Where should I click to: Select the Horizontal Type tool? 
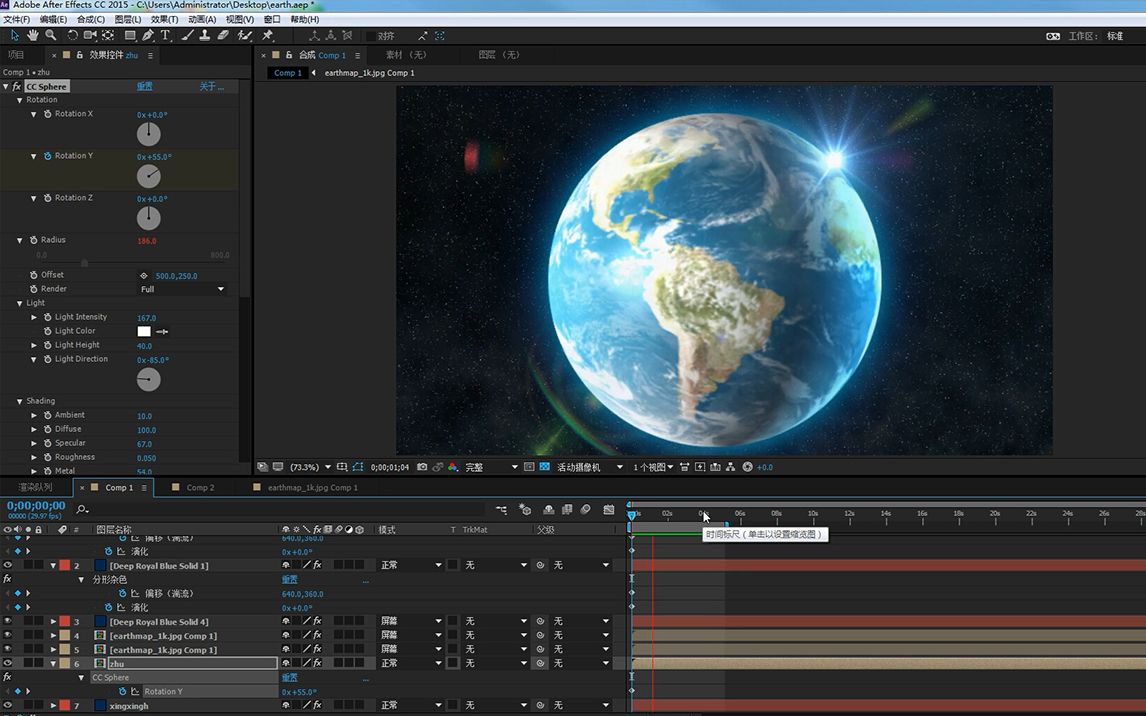pos(166,35)
